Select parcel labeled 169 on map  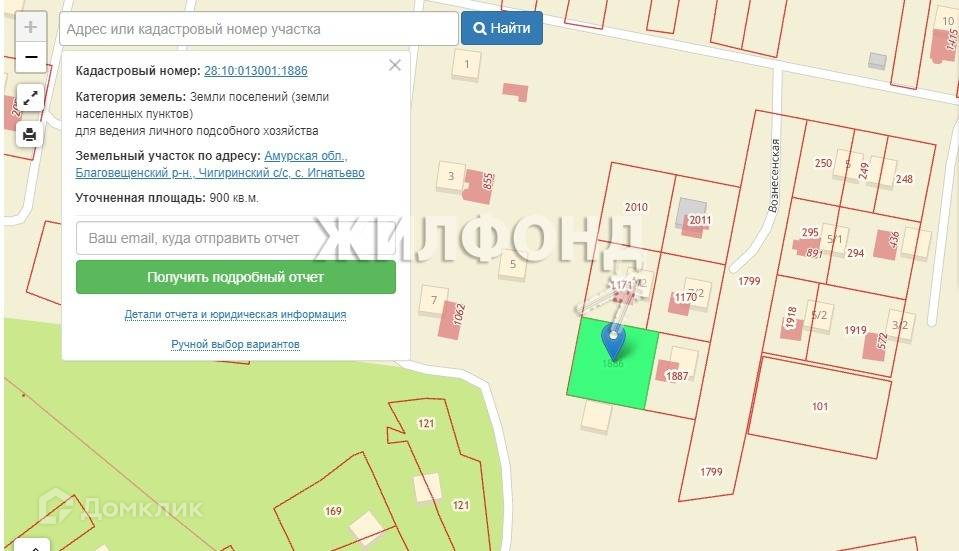point(333,511)
